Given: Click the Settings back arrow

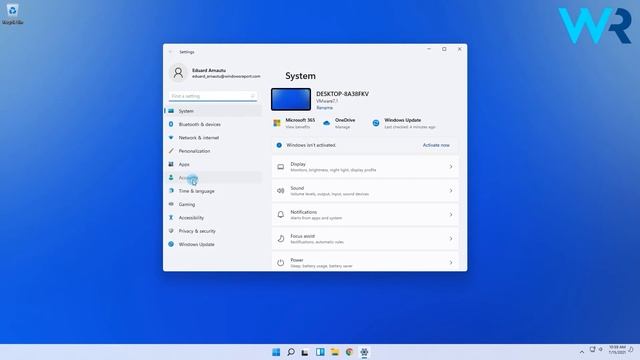Looking at the screenshot, I should pos(170,52).
